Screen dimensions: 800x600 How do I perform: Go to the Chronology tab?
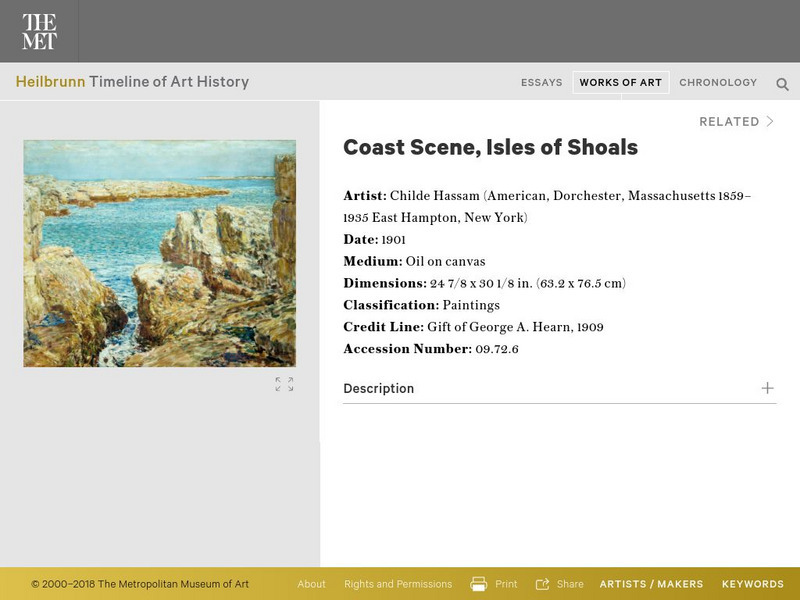718,83
